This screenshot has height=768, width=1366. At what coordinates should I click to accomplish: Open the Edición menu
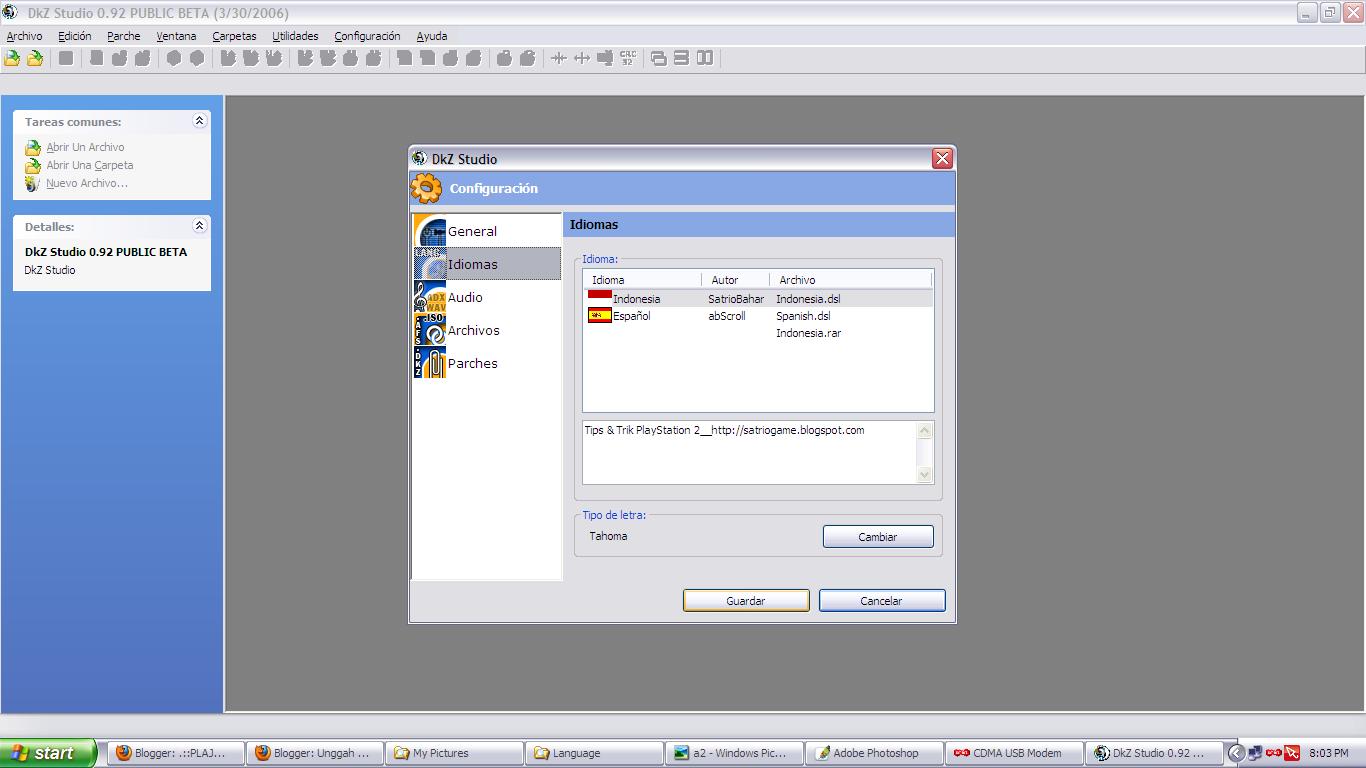pyautogui.click(x=74, y=36)
